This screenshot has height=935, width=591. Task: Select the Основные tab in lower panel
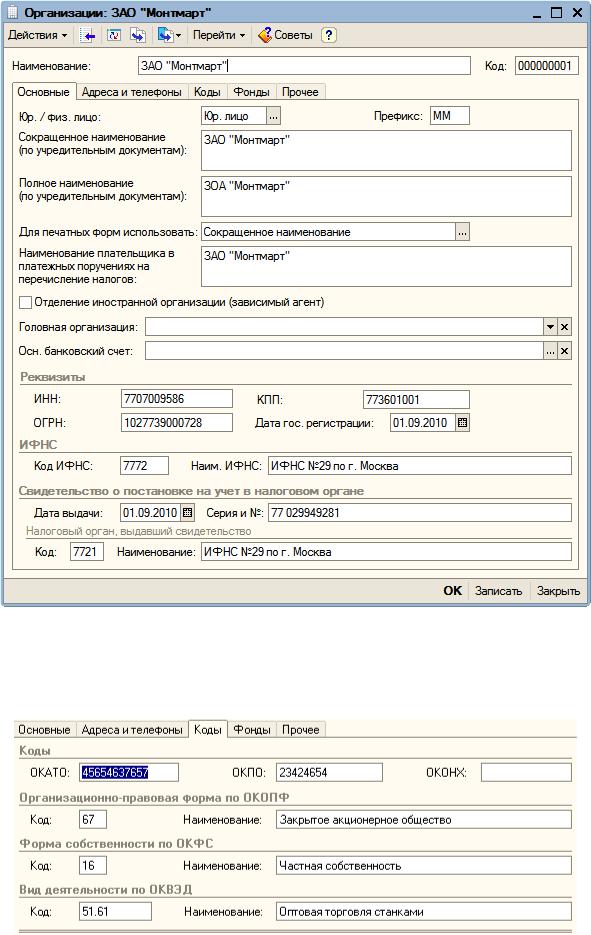[x=44, y=730]
